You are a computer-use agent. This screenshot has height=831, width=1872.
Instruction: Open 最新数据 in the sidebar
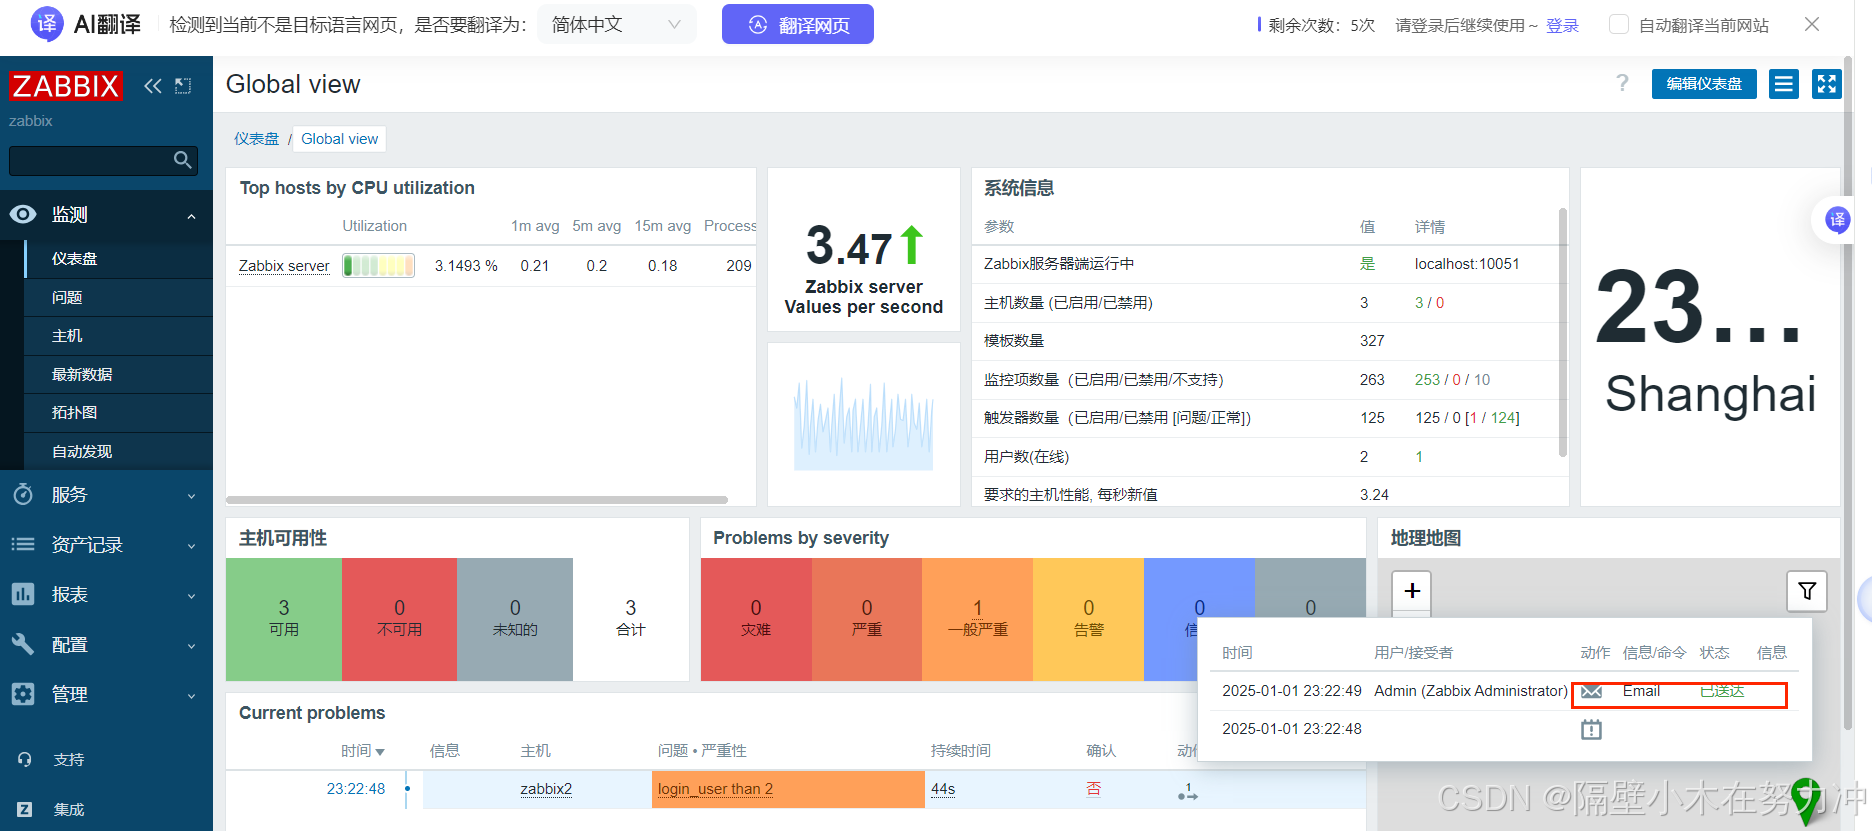[x=82, y=374]
